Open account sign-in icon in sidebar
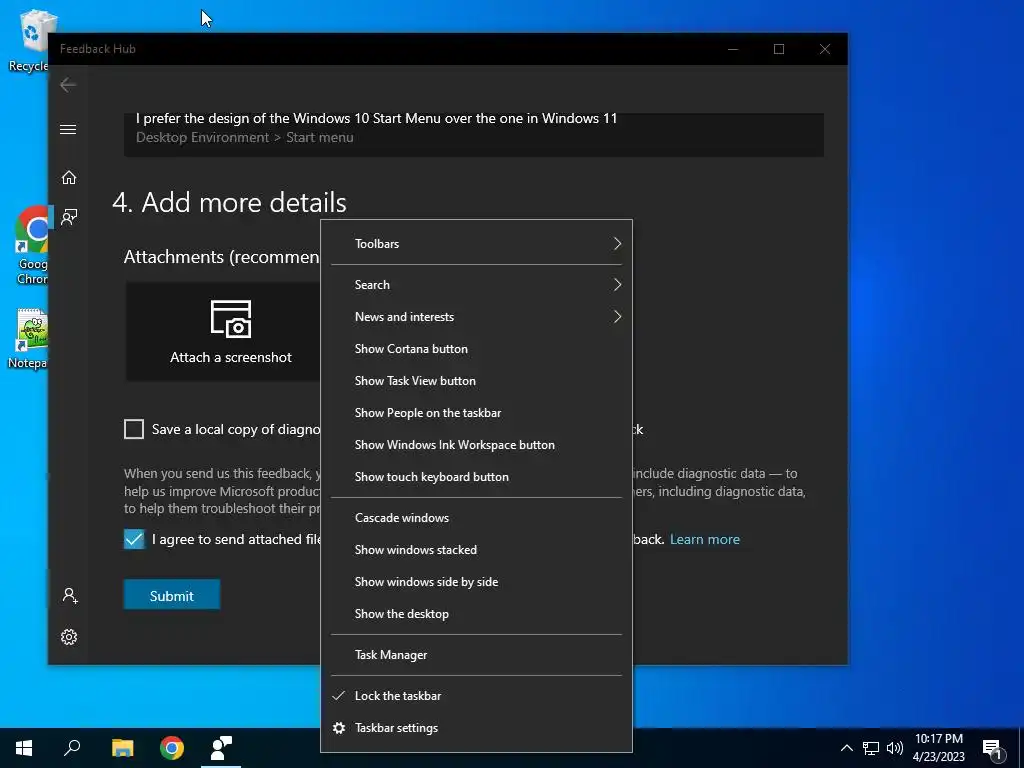 tap(69, 595)
